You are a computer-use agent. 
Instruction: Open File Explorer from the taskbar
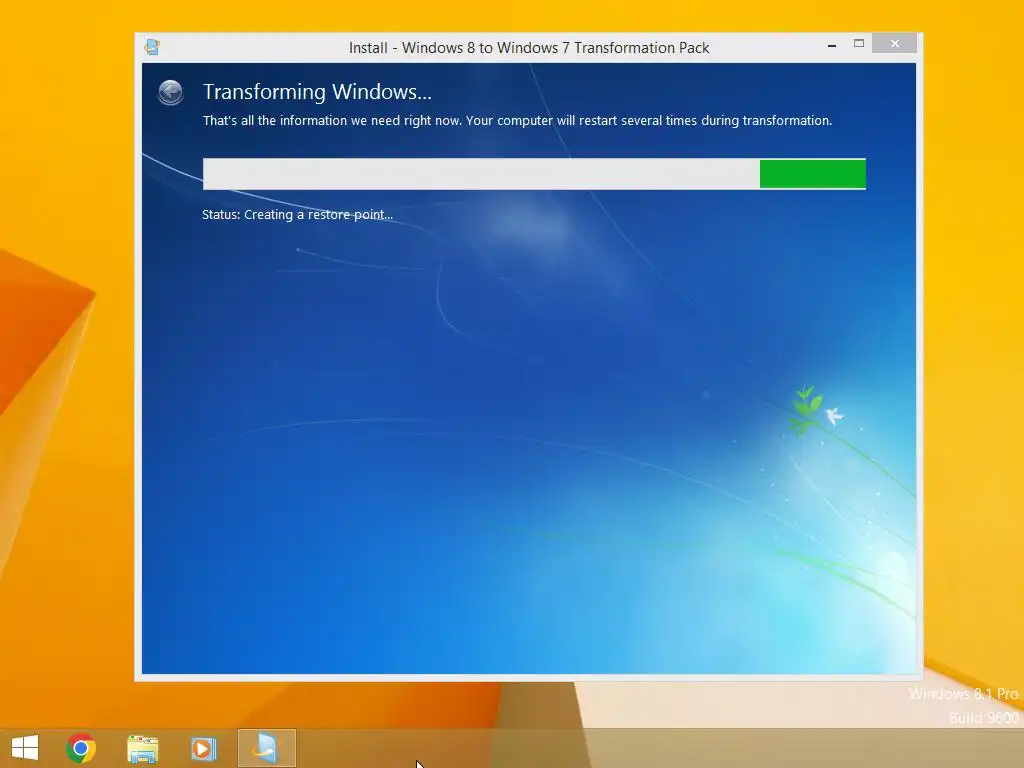142,748
